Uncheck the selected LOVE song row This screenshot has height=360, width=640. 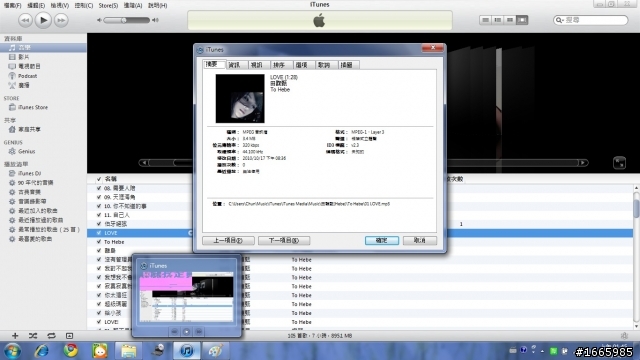point(99,233)
